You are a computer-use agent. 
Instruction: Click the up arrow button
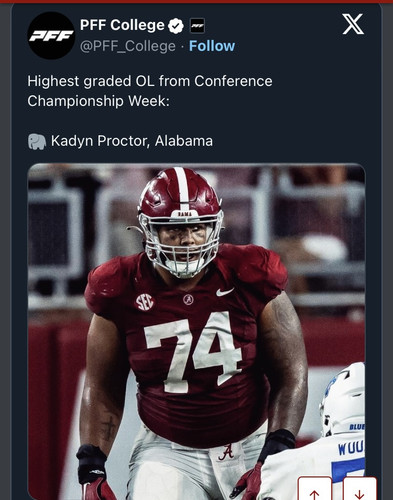coord(315,490)
